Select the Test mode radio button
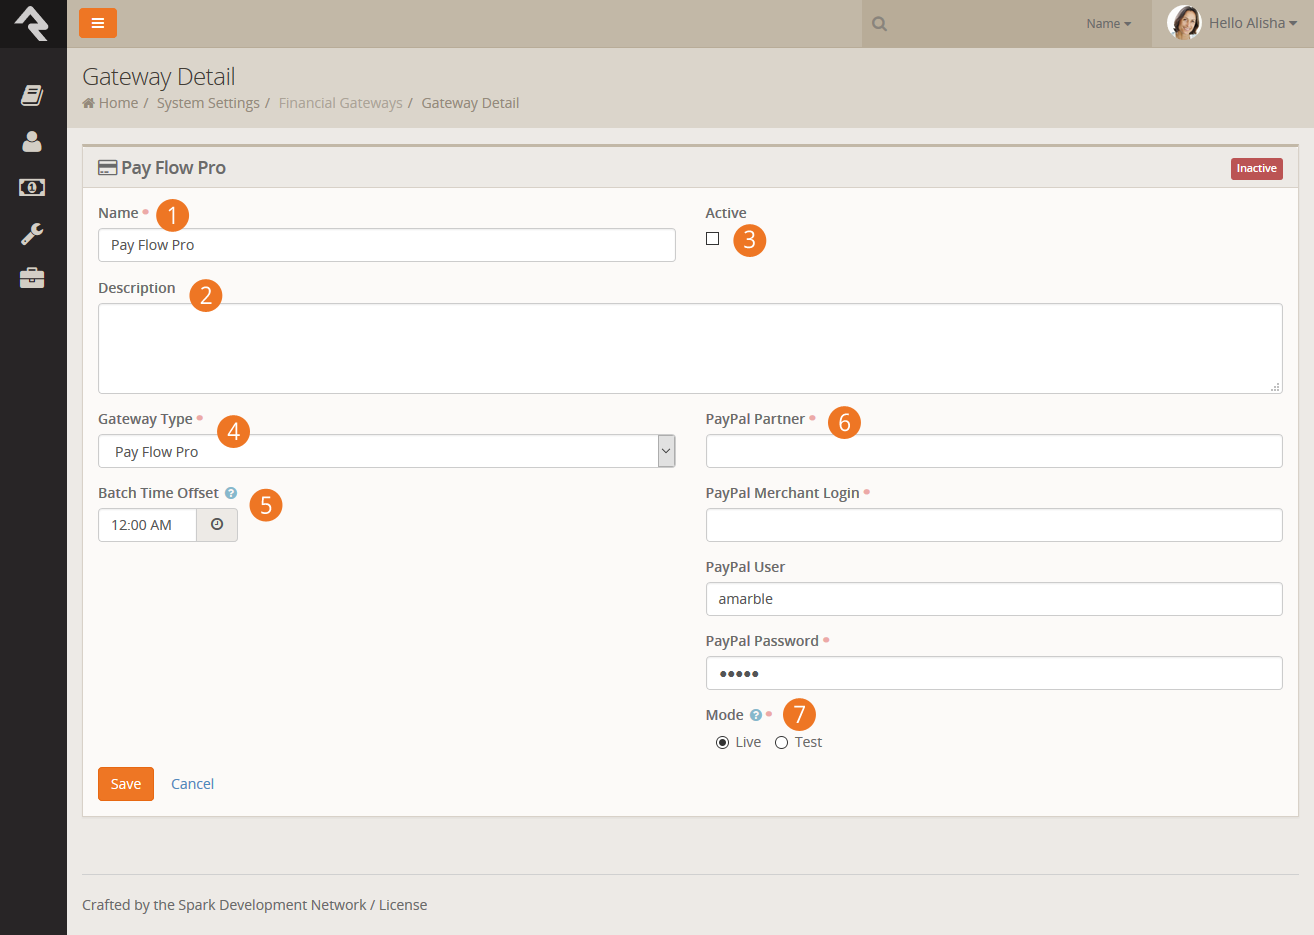 (x=782, y=742)
